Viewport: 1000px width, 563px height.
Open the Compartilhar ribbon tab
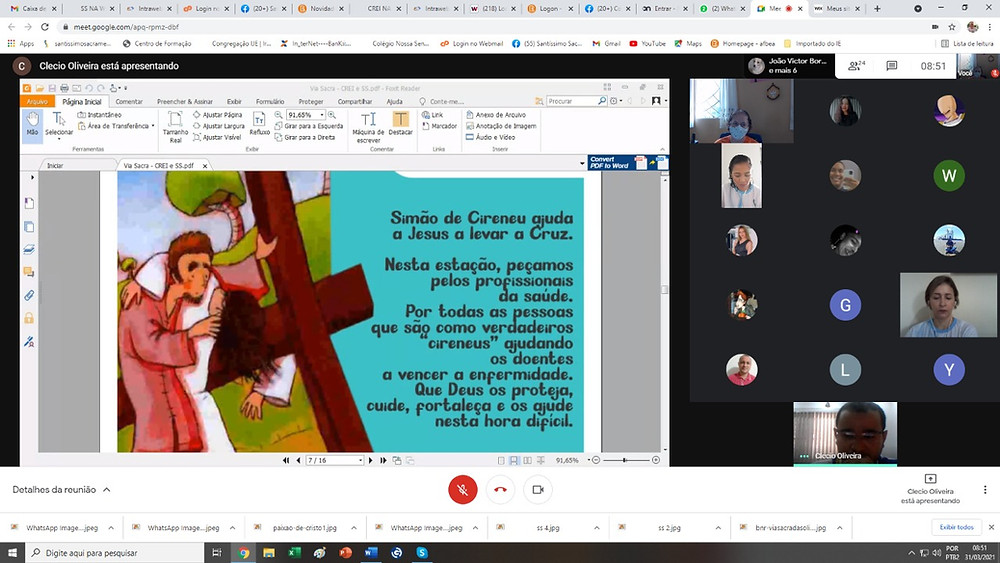point(355,101)
